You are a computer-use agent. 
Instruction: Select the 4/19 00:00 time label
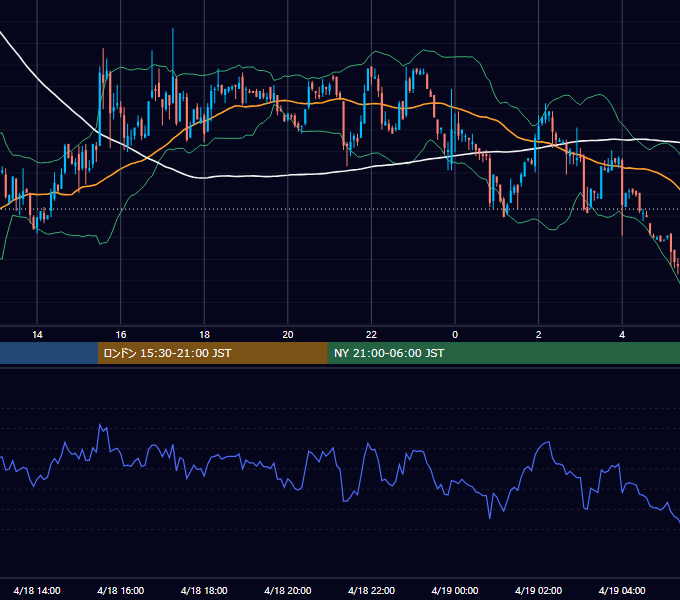point(455,590)
